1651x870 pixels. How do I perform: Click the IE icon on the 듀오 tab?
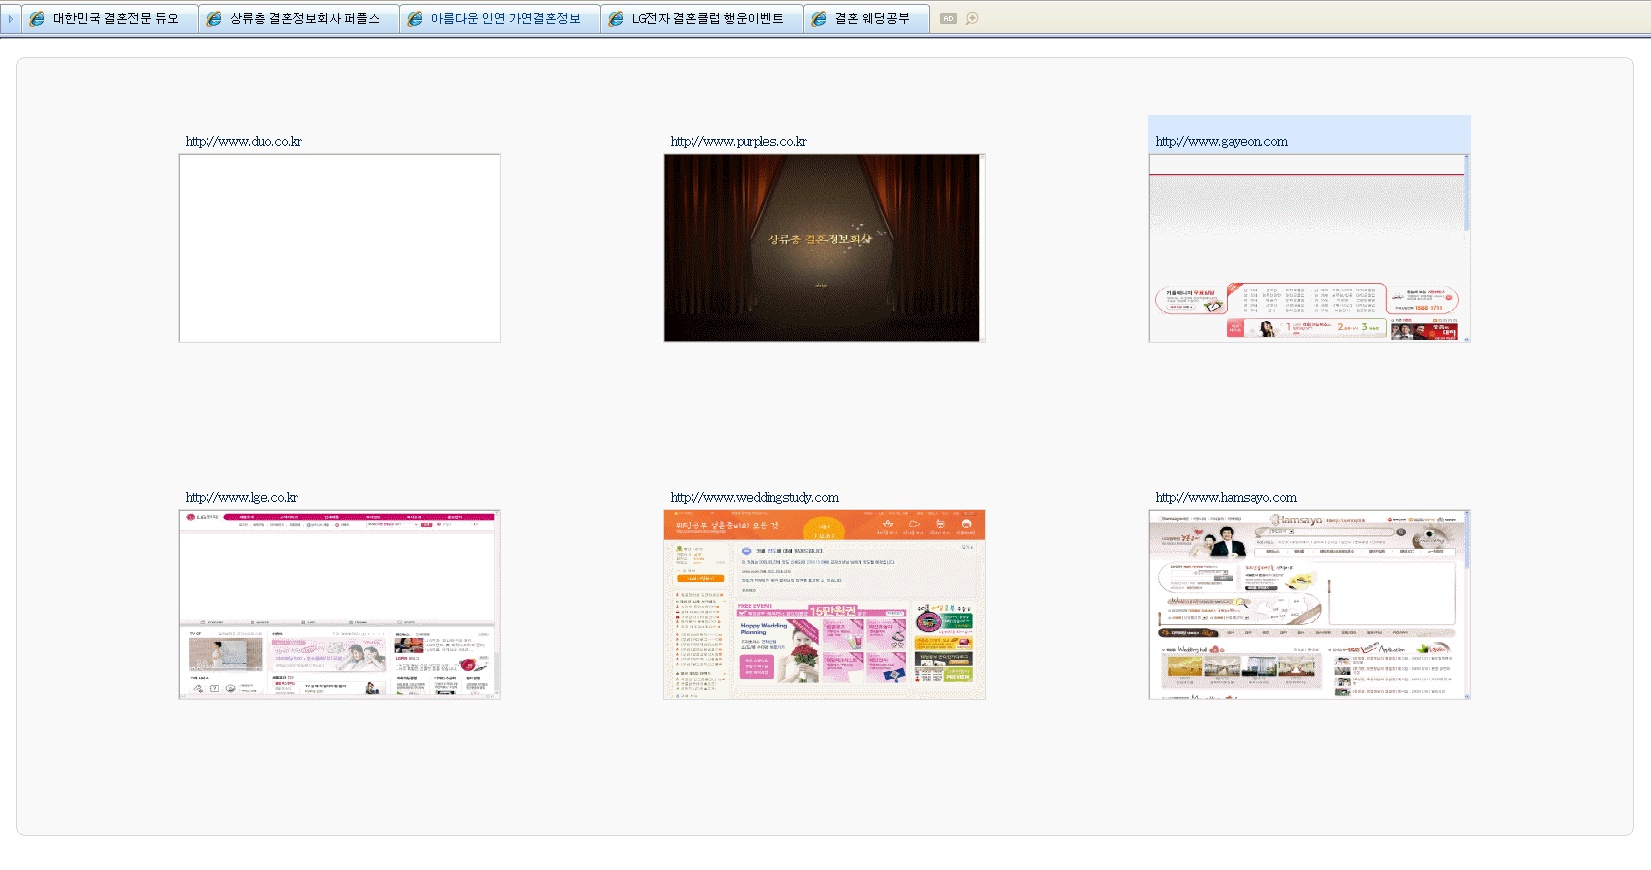[37, 19]
